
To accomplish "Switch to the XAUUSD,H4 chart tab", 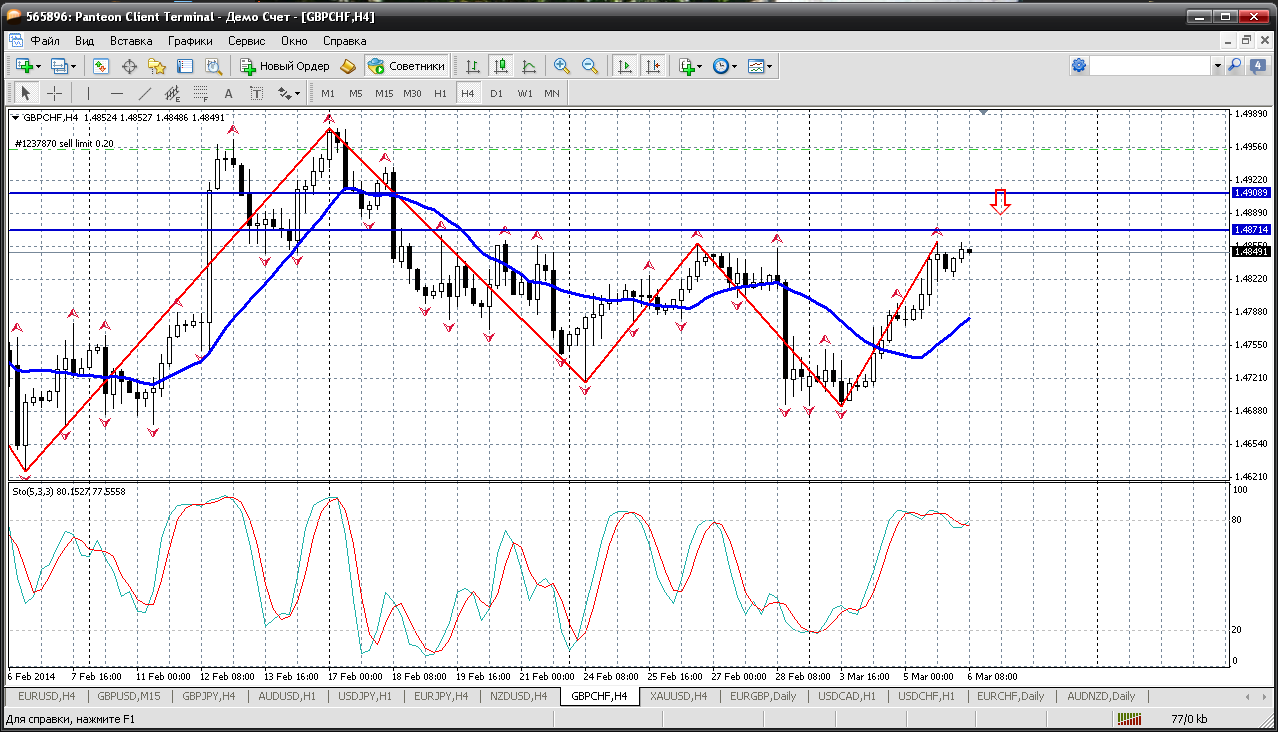I will click(678, 696).
